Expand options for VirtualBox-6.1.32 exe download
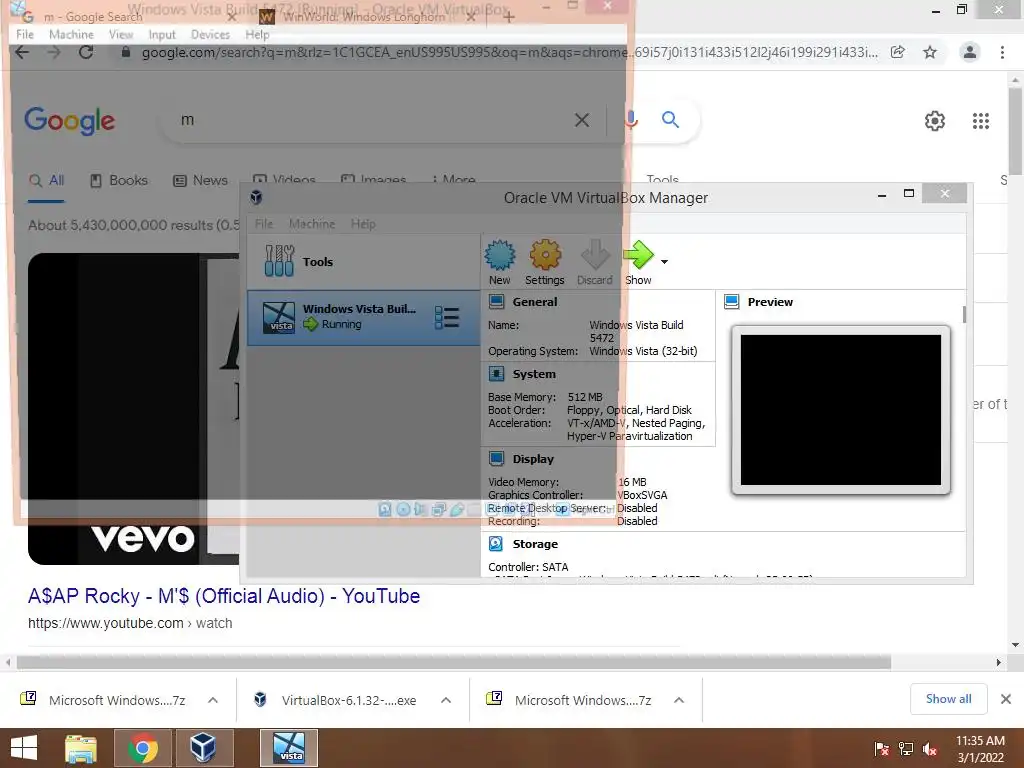This screenshot has height=768, width=1024. click(446, 700)
